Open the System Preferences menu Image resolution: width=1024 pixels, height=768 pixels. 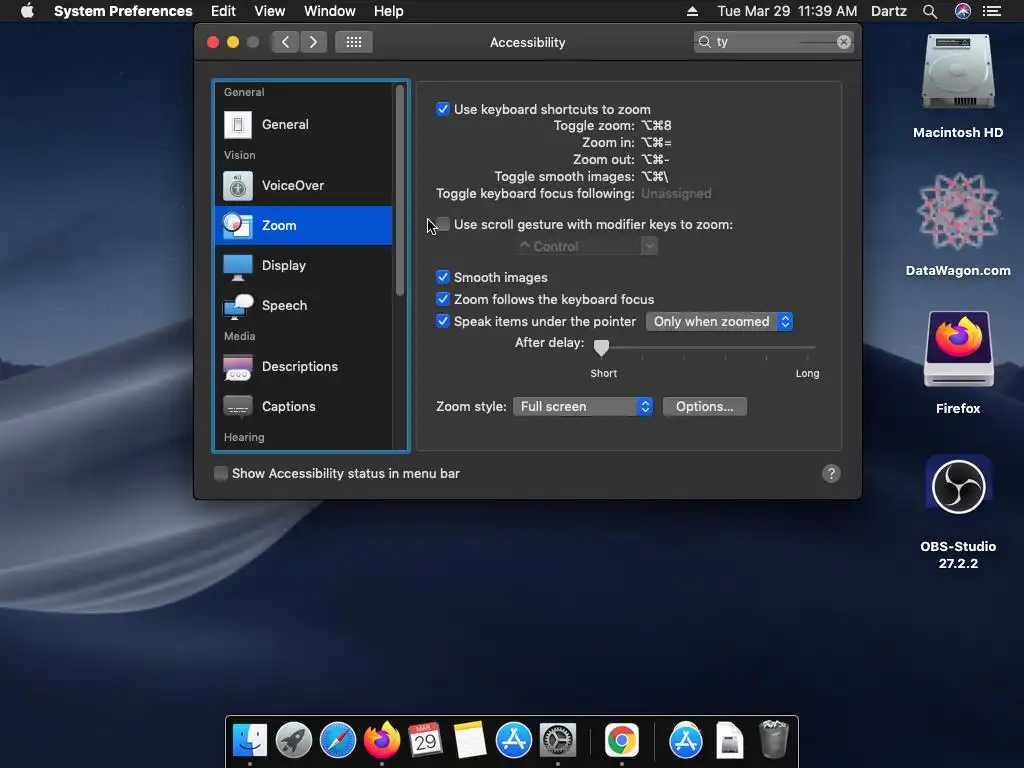123,11
